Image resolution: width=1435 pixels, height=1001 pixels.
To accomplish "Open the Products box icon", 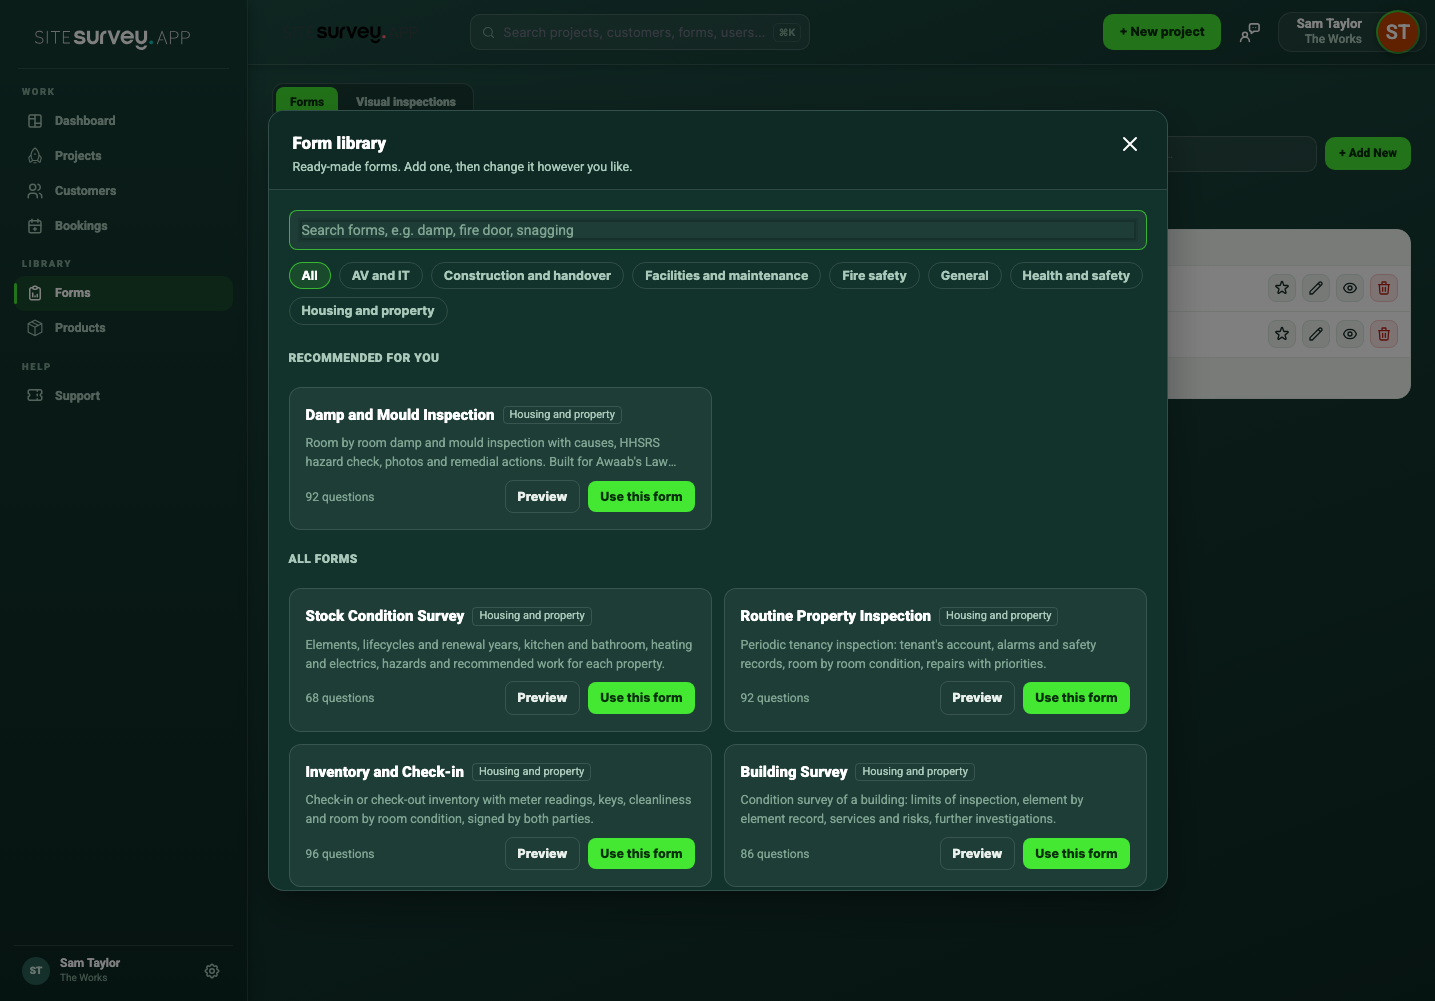I will 35,328.
